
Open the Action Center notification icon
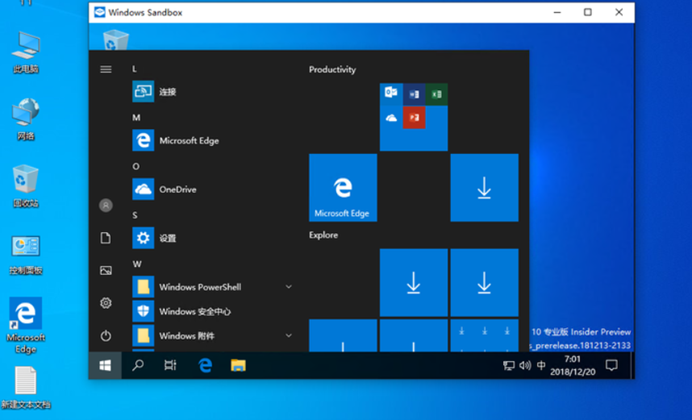pos(612,365)
